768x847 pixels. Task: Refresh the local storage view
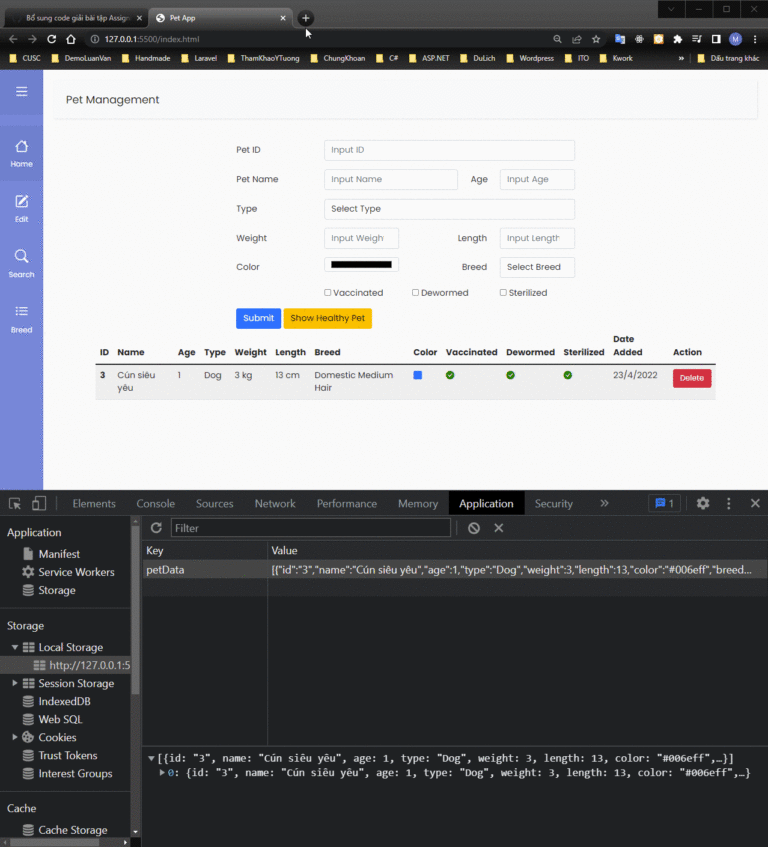pyautogui.click(x=156, y=528)
